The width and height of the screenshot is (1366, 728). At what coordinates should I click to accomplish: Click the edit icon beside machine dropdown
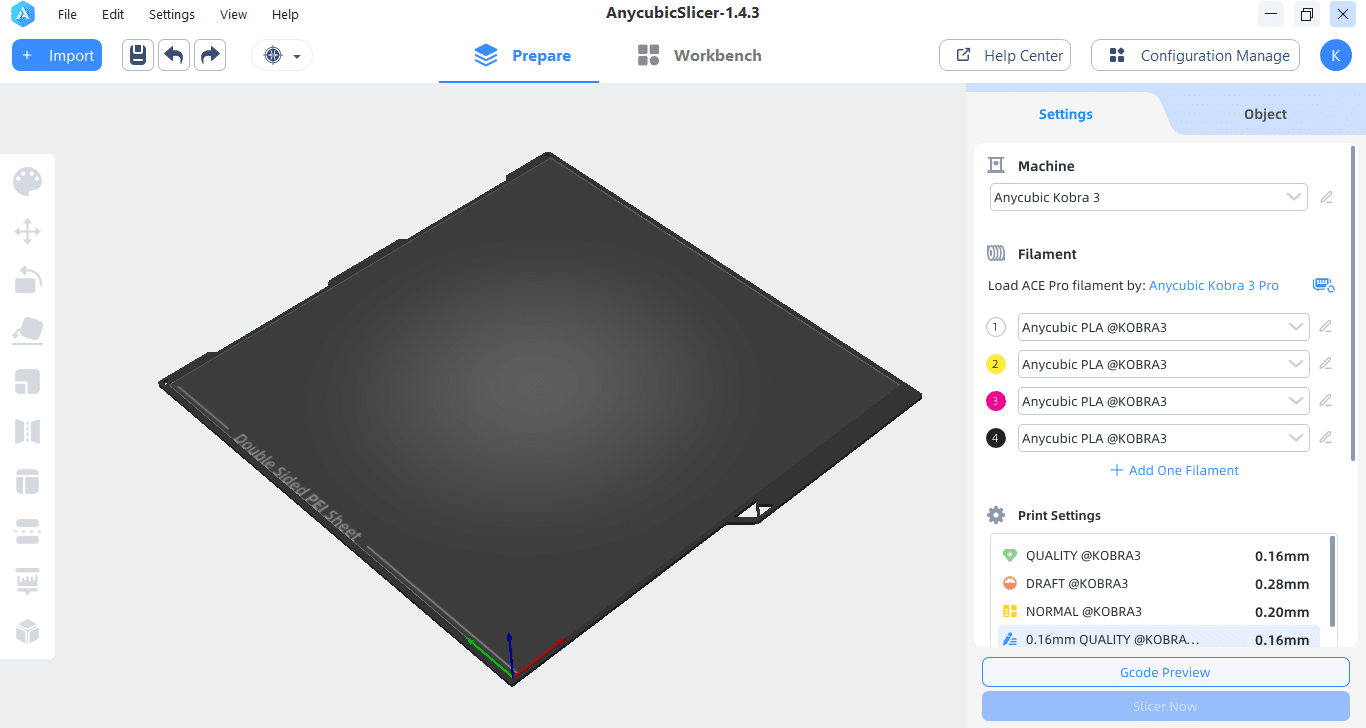tap(1326, 197)
